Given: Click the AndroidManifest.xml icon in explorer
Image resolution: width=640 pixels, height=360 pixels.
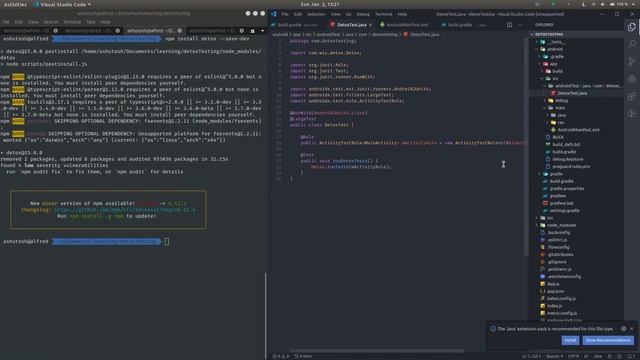Looking at the screenshot, I should (x=553, y=130).
